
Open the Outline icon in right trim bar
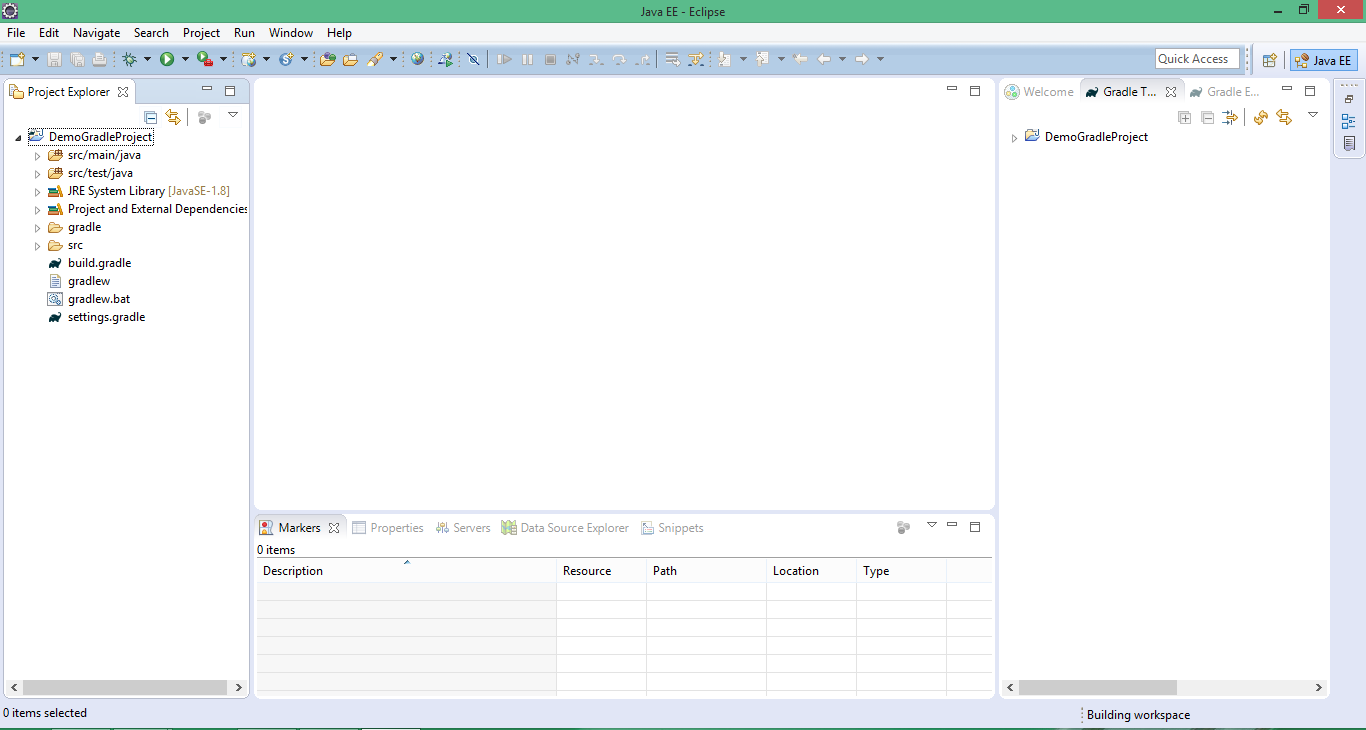[x=1349, y=121]
